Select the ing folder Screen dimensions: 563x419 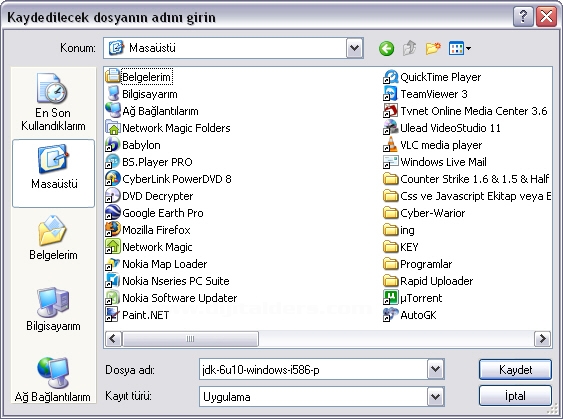pos(399,229)
